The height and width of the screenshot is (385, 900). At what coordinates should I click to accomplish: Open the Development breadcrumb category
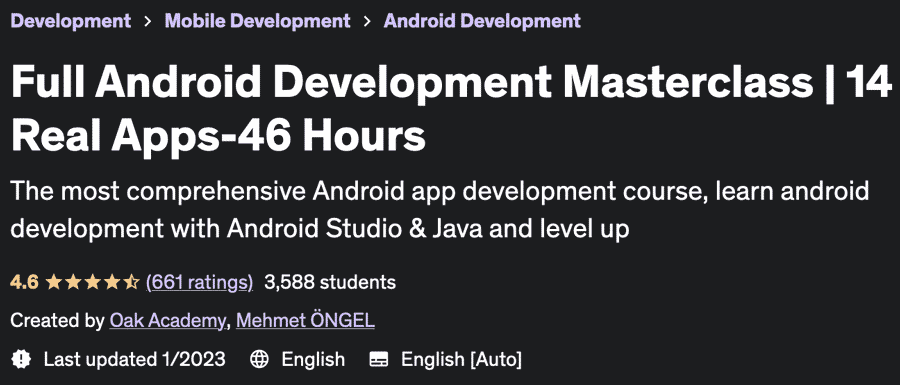pyautogui.click(x=71, y=21)
